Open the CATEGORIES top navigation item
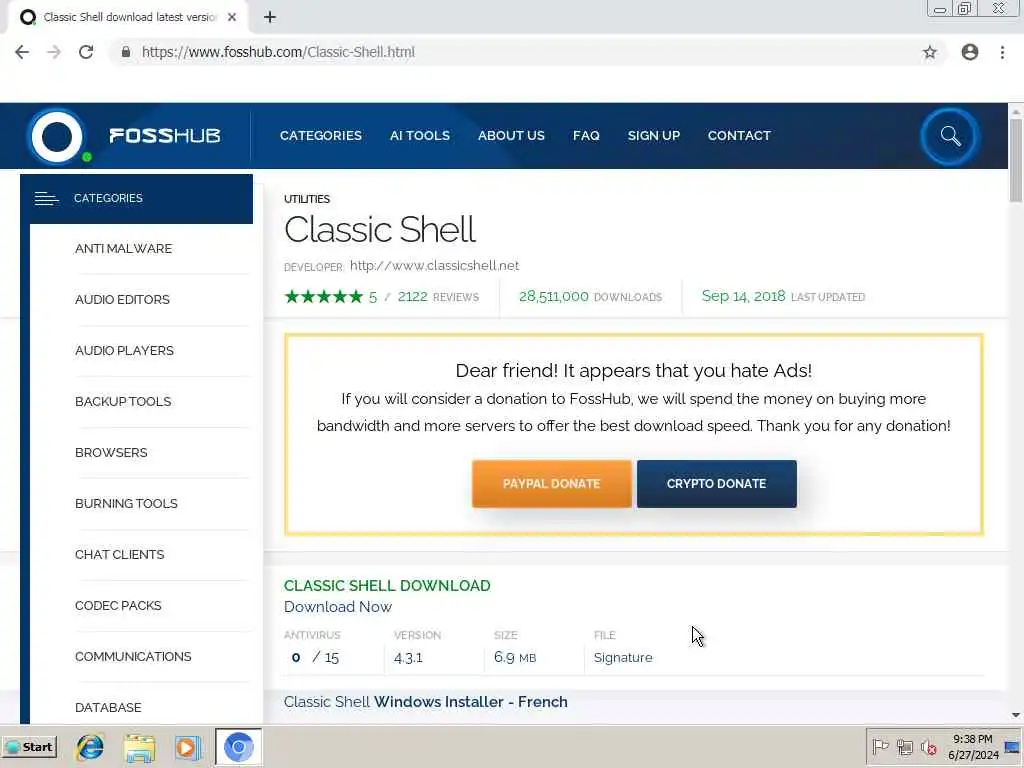 (321, 136)
